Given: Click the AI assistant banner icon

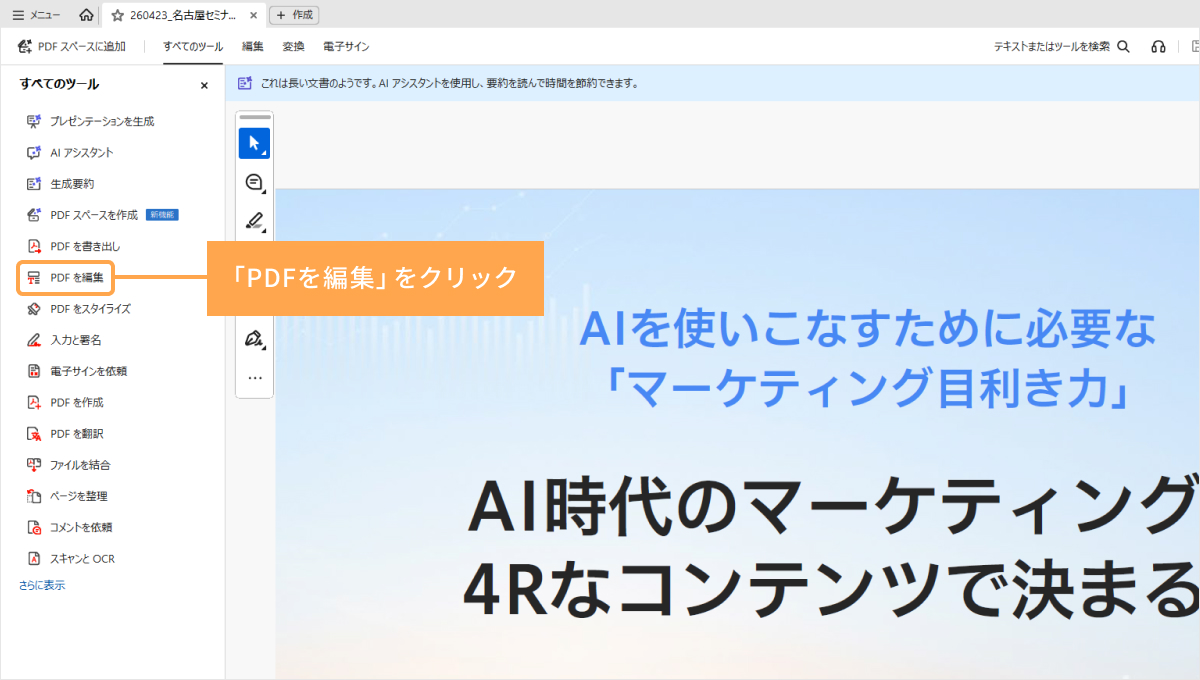Looking at the screenshot, I should pyautogui.click(x=245, y=83).
